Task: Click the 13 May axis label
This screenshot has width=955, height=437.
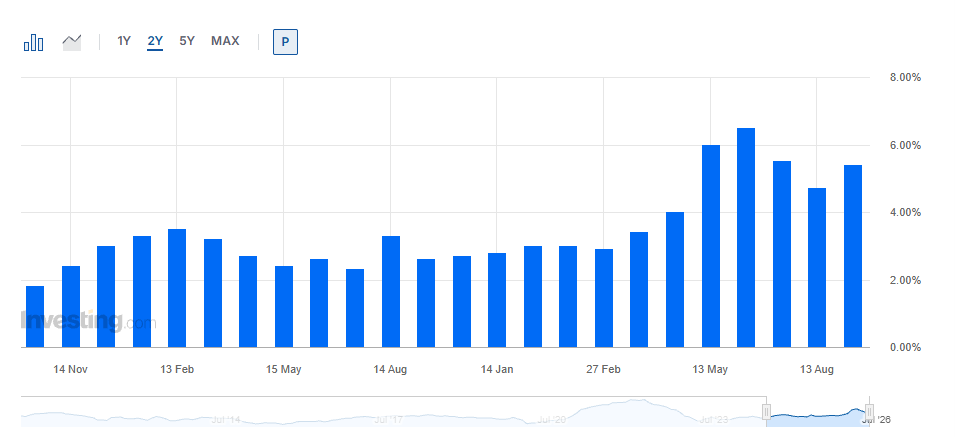Action: point(710,369)
